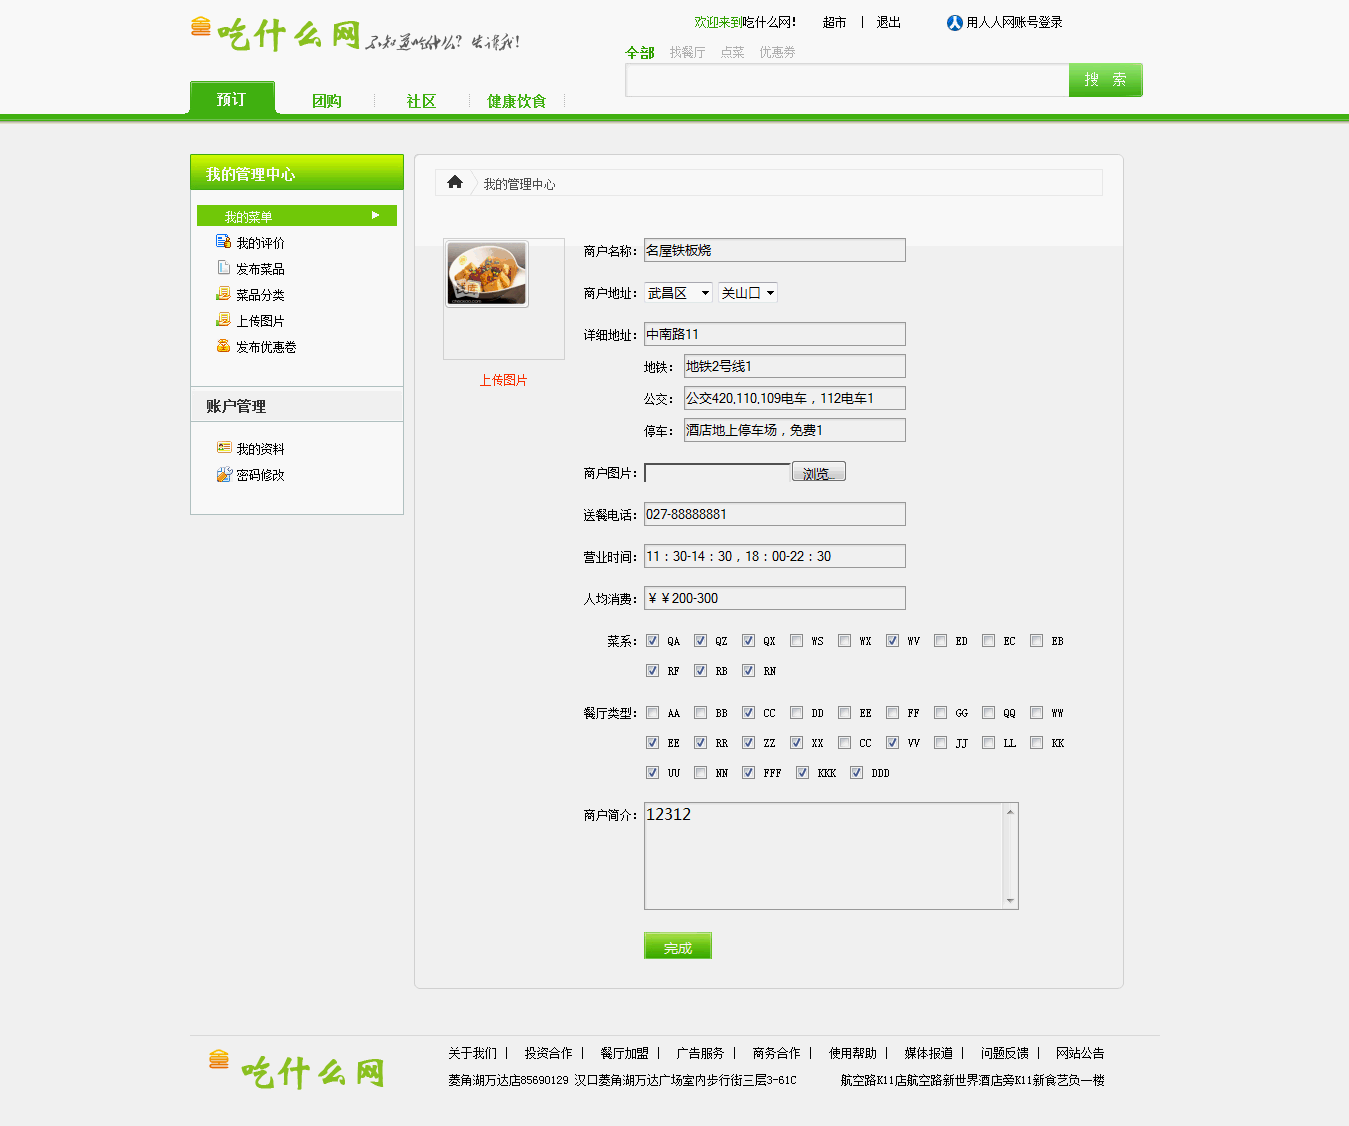Open the 武昌区 district dropdown

pyautogui.click(x=678, y=293)
